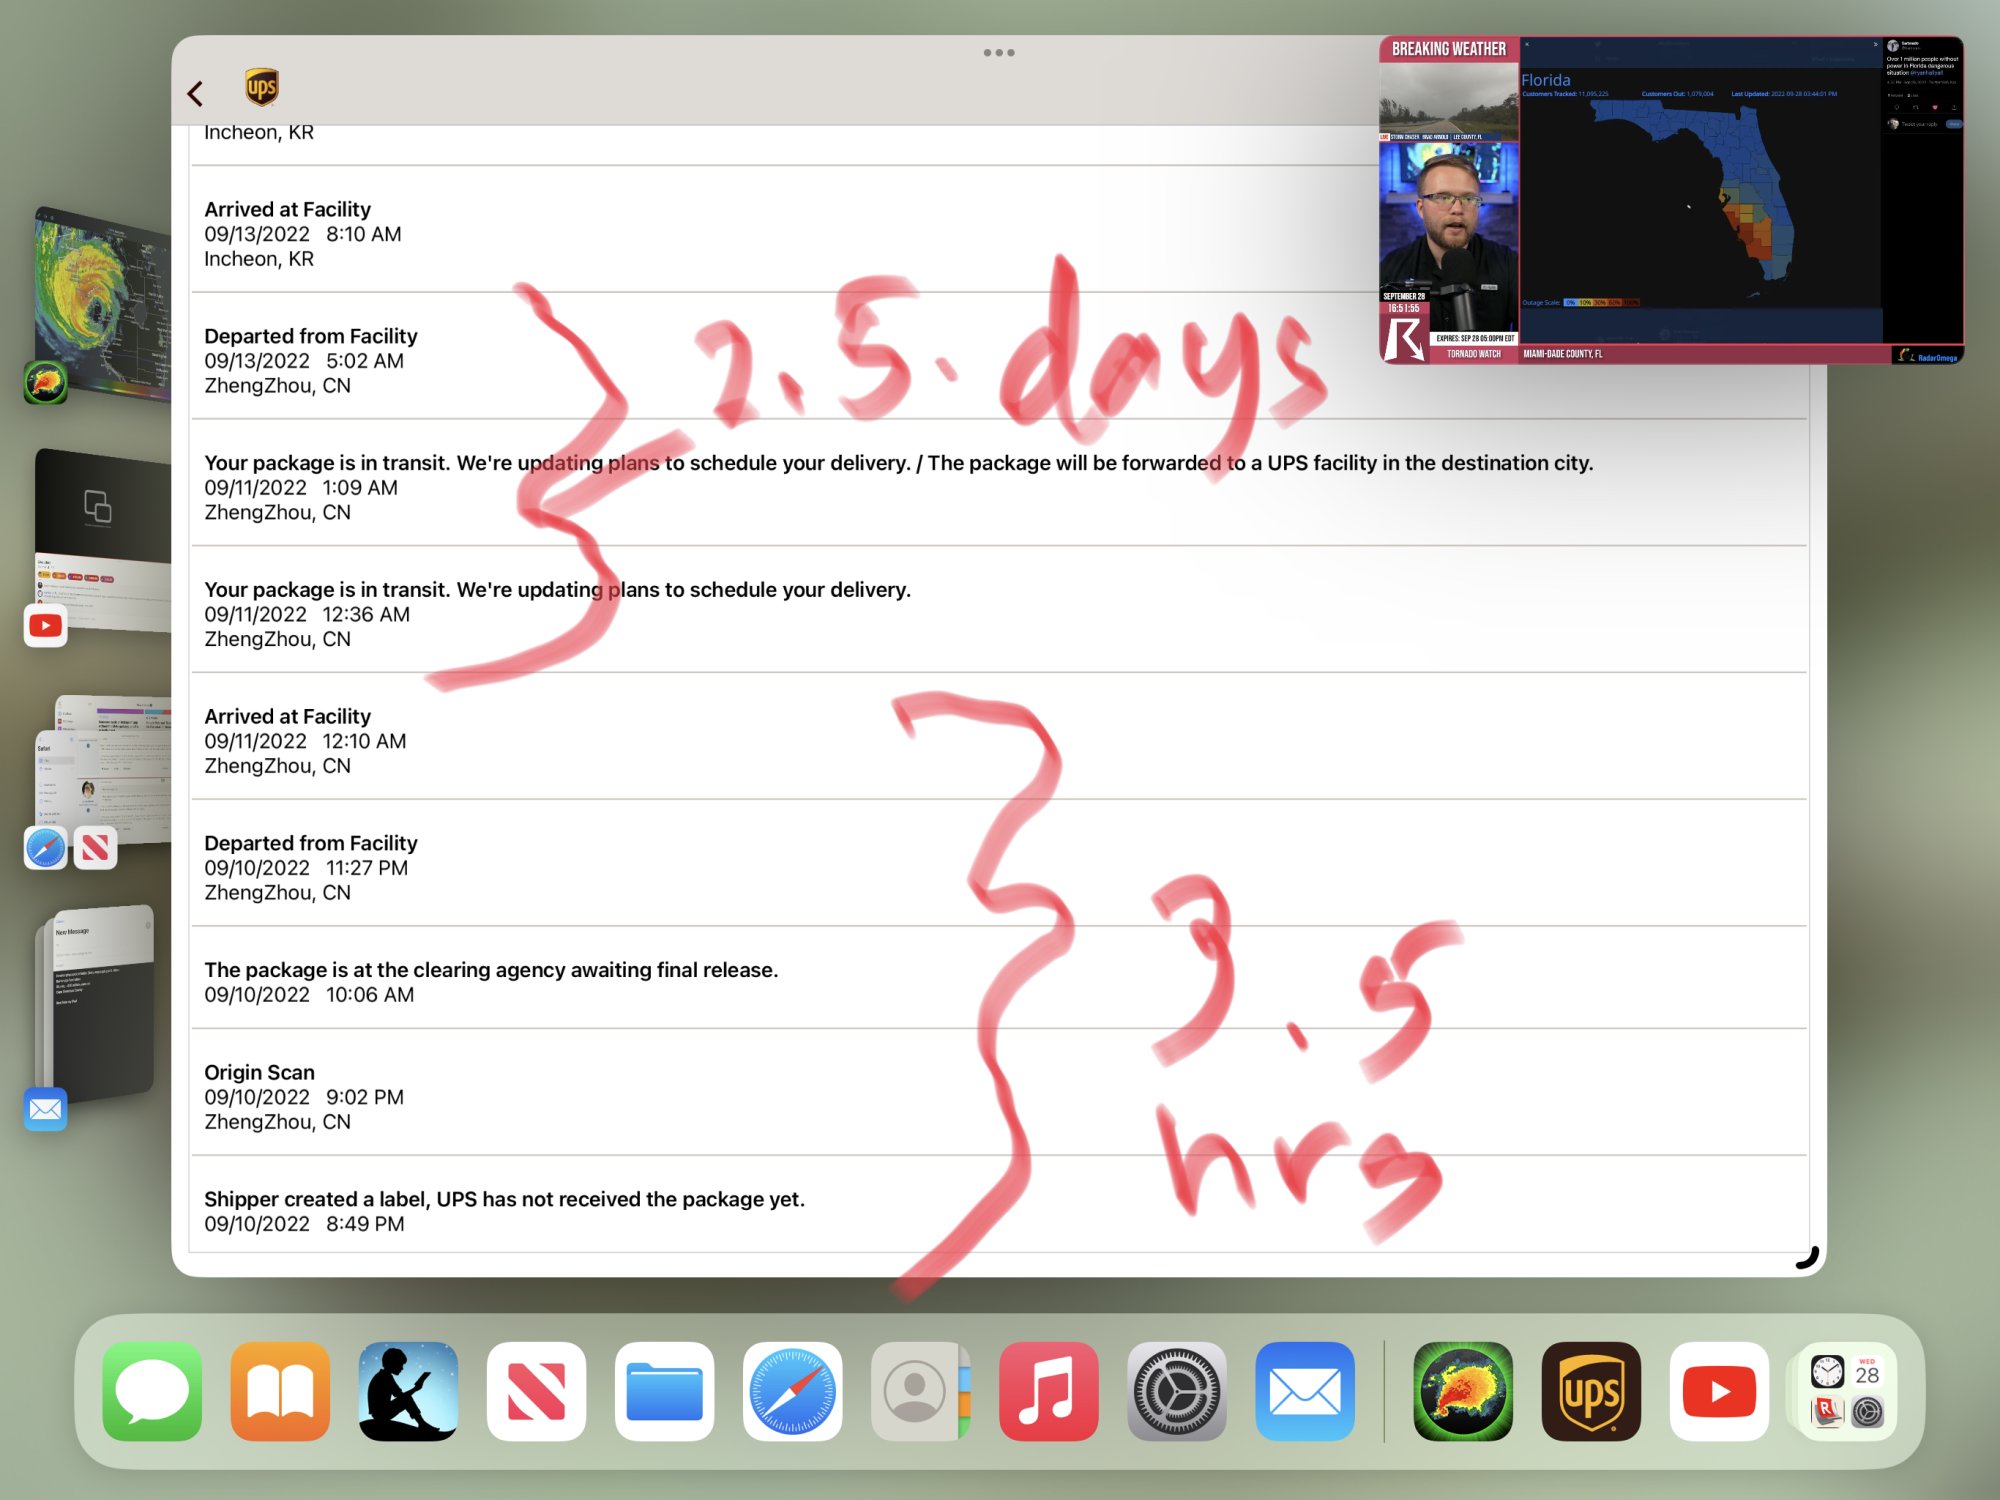
Task: Tap the picture-in-picture weather video
Action: click(x=1671, y=200)
